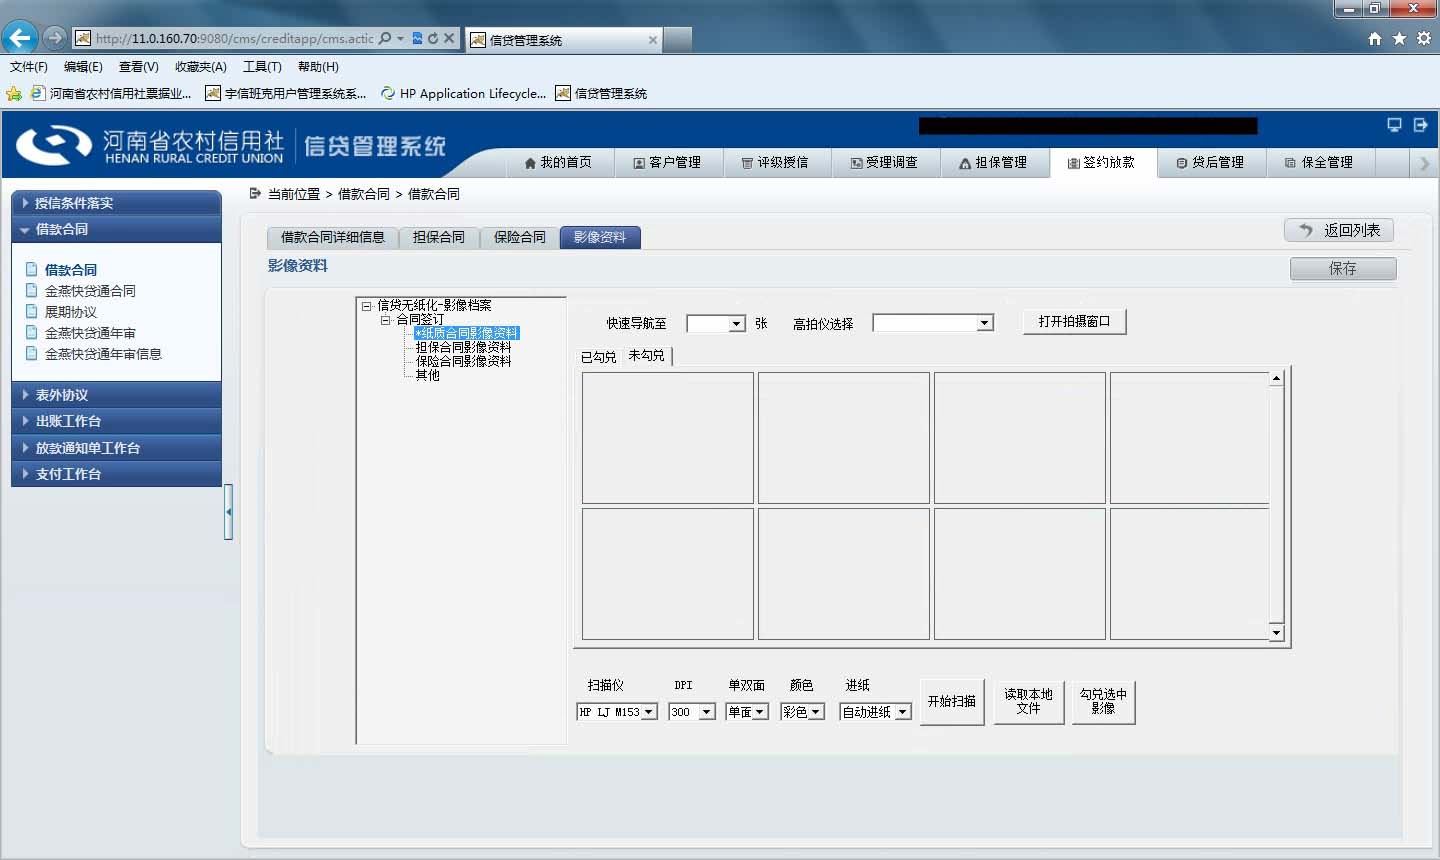Open the browser tools gear icon
Screen dimensions: 1440x860
[x=1423, y=38]
